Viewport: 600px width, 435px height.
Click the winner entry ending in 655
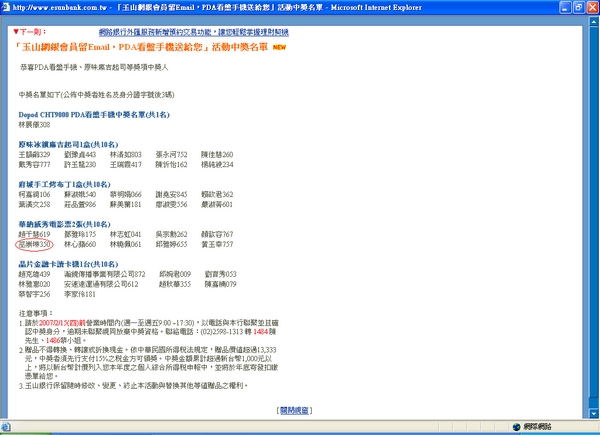pos(171,244)
